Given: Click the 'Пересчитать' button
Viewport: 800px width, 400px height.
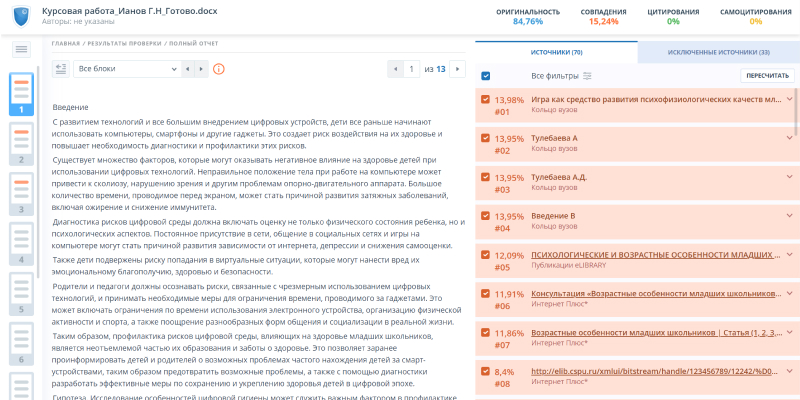Looking at the screenshot, I should click(x=767, y=76).
